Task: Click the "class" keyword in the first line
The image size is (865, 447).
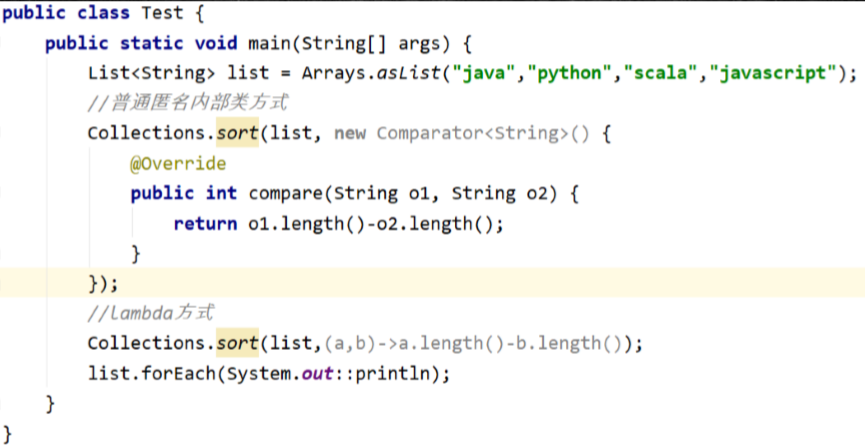Action: (104, 13)
